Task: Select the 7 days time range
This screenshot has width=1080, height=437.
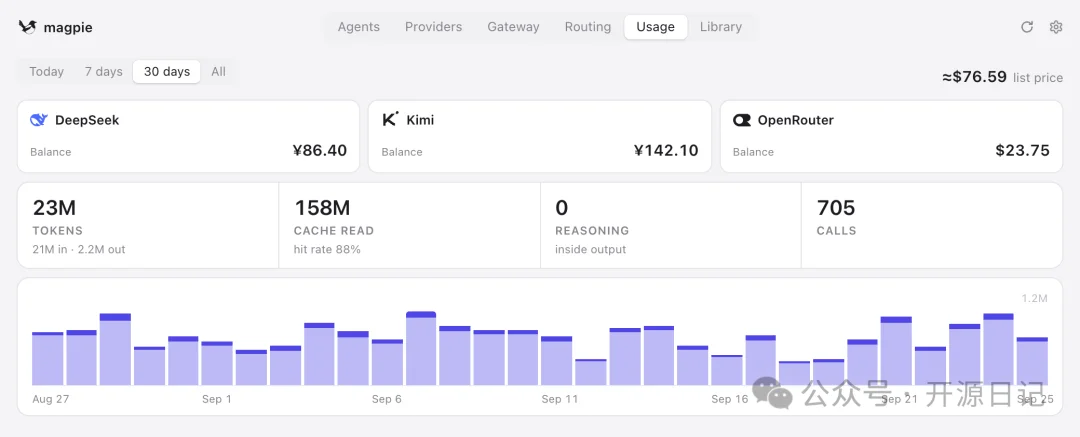Action: point(103,72)
